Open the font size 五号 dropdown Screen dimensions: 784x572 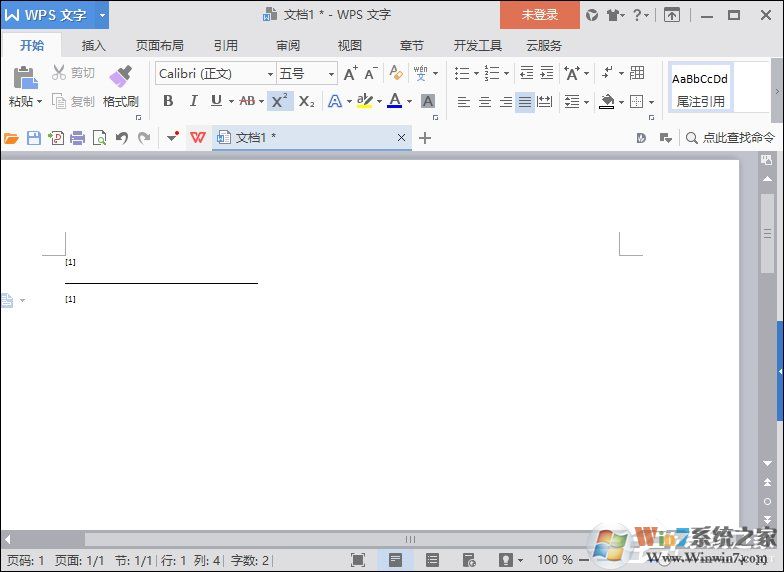(331, 74)
